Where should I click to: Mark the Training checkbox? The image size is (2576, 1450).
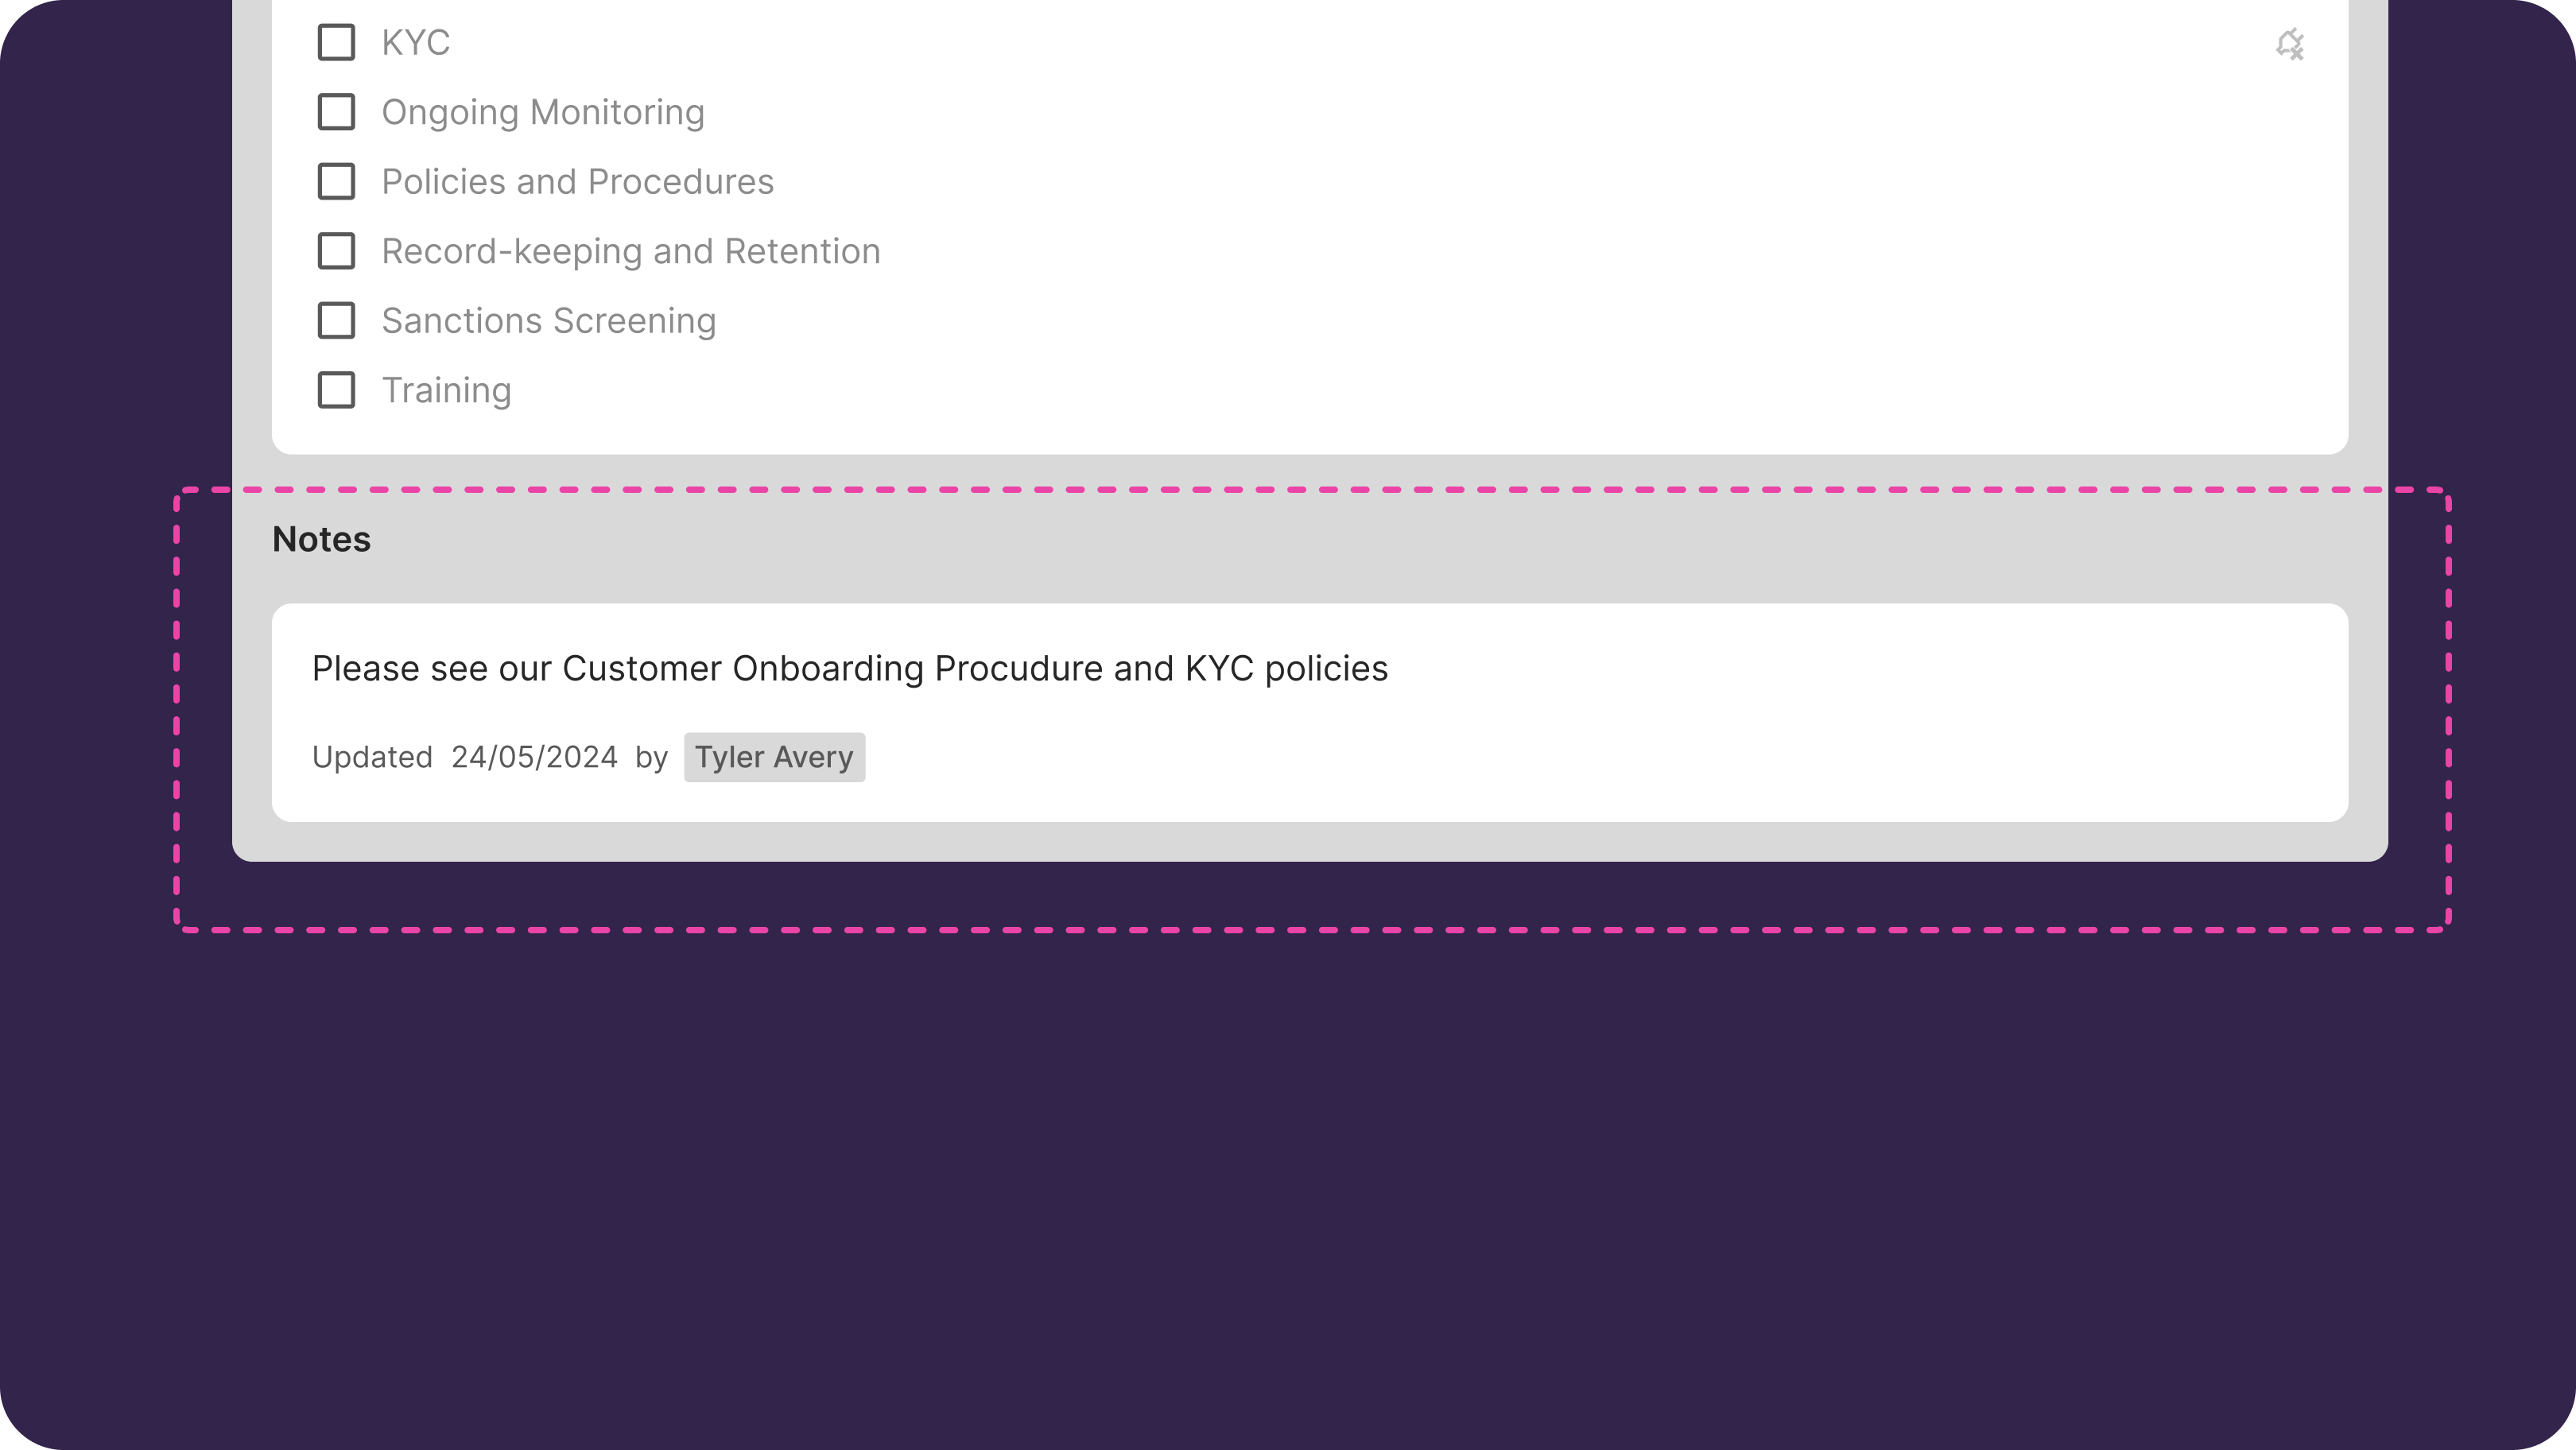coord(336,390)
